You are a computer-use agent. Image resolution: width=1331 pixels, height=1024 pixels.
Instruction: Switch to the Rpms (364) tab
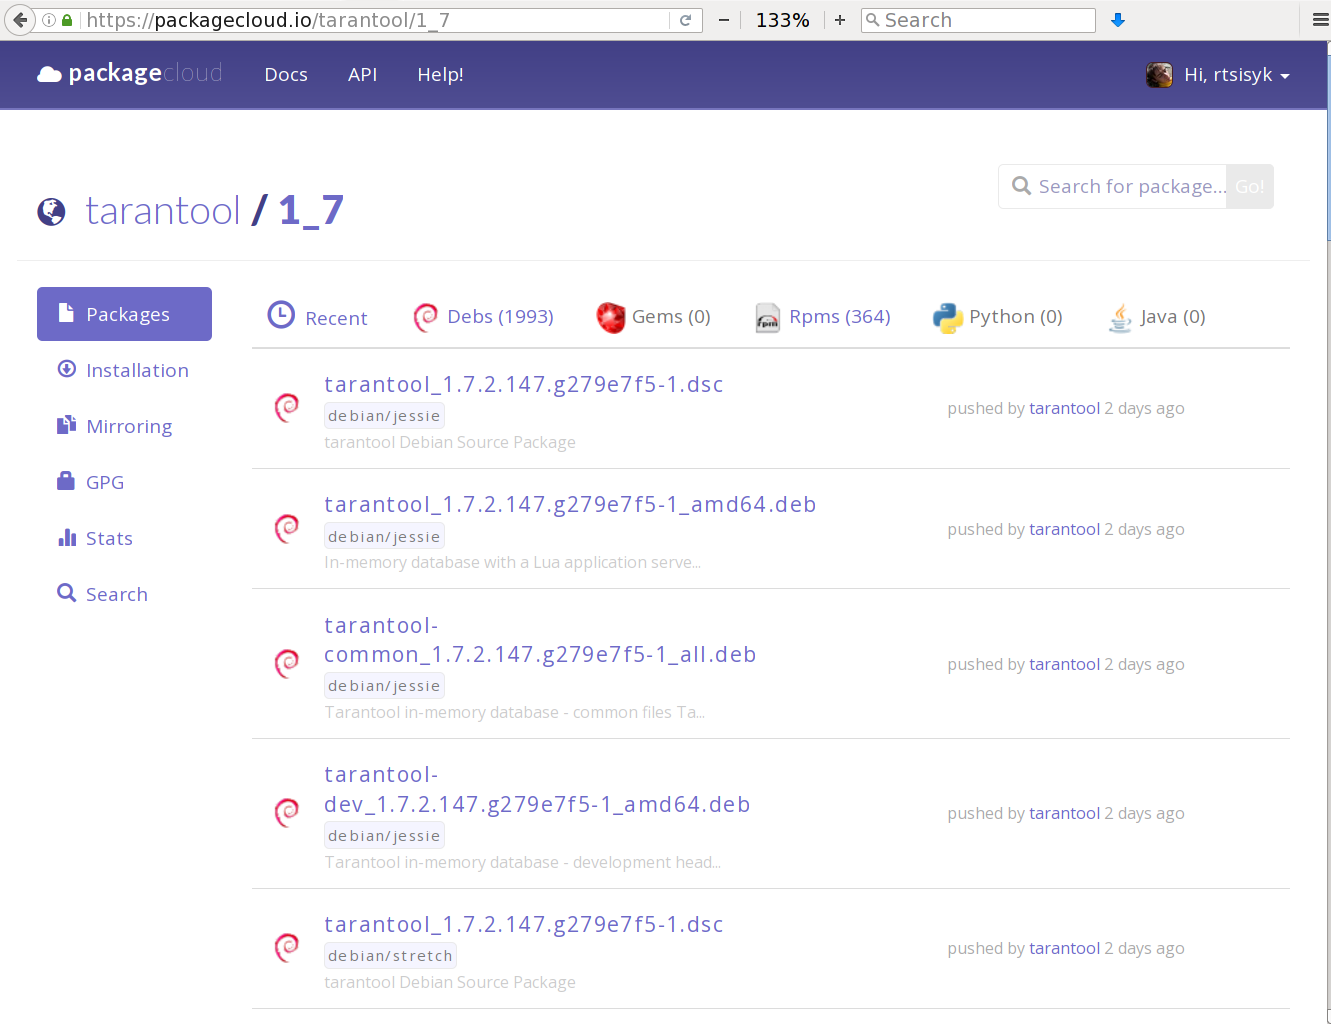(839, 316)
